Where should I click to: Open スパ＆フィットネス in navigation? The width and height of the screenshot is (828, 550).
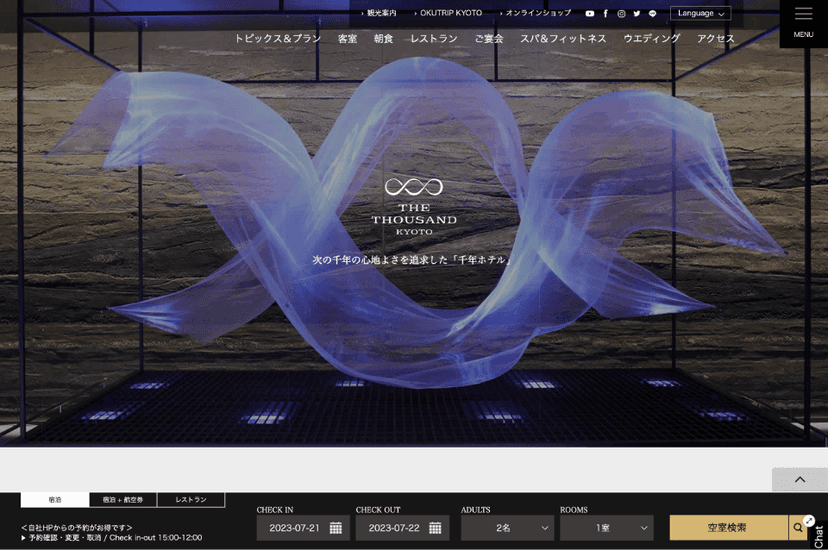[x=563, y=39]
